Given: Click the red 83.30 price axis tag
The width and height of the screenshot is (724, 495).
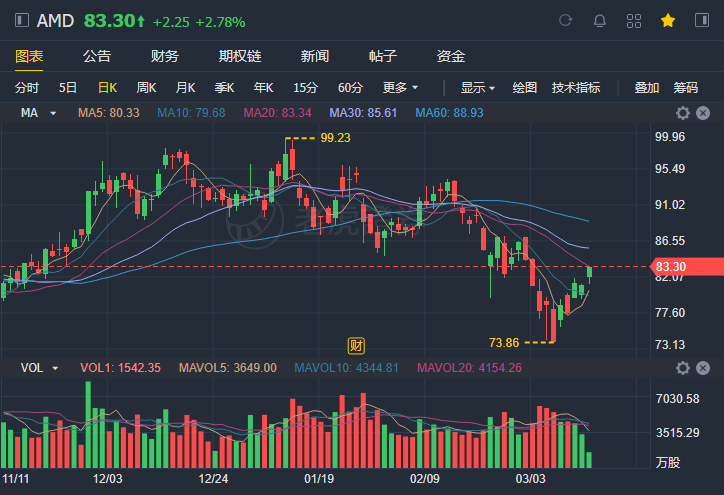Looking at the screenshot, I should point(687,267).
